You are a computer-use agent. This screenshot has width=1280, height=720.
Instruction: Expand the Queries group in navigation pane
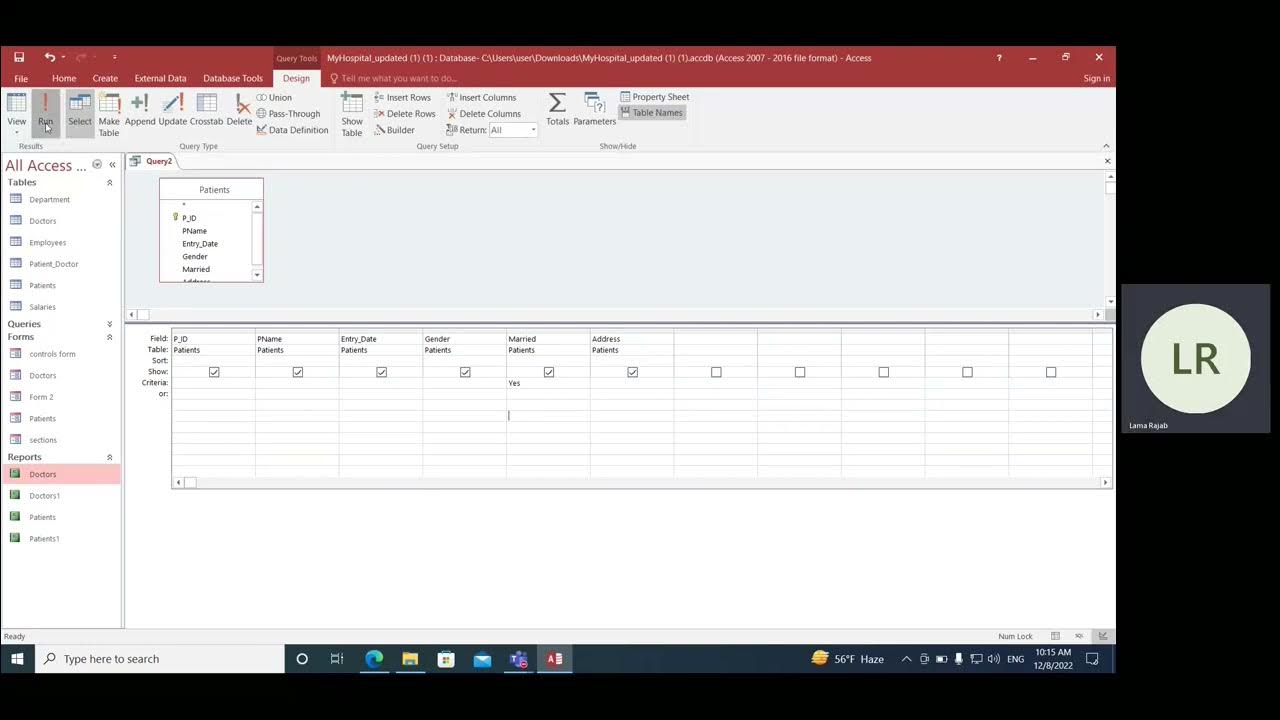pyautogui.click(x=110, y=324)
